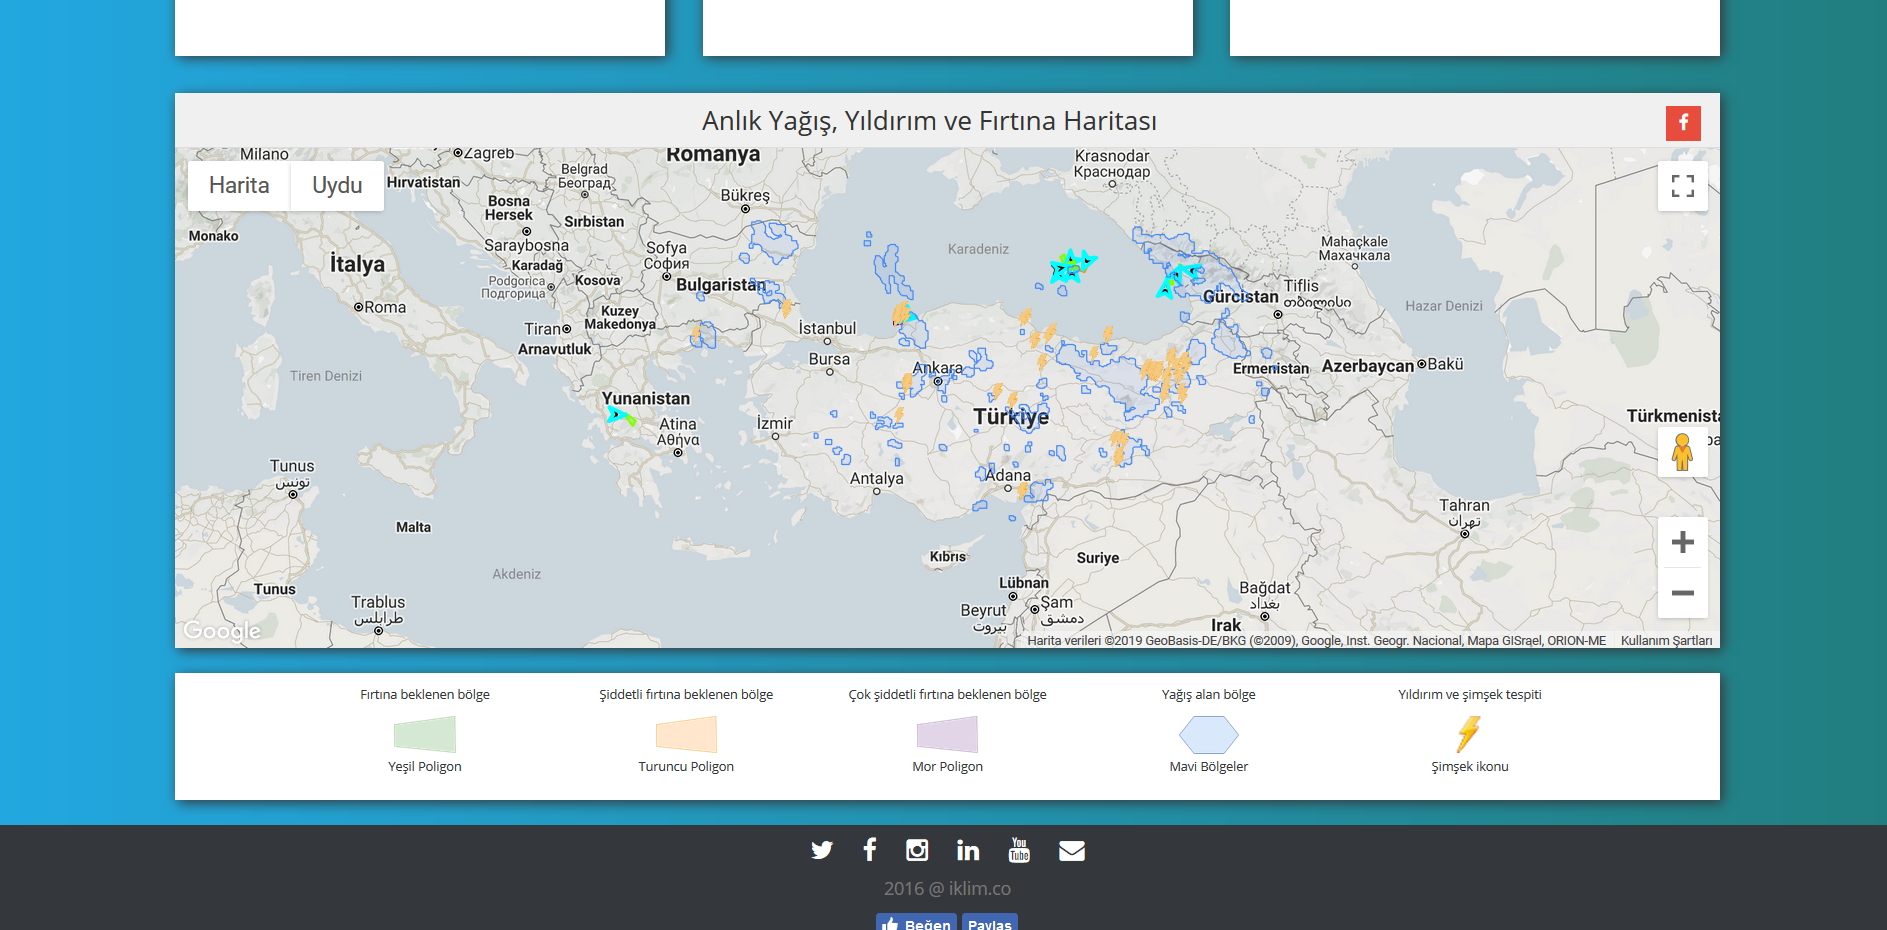This screenshot has height=930, width=1887.
Task: Click the 'Şiddetli fırtına beklenen bölge' label
Action: coord(686,695)
